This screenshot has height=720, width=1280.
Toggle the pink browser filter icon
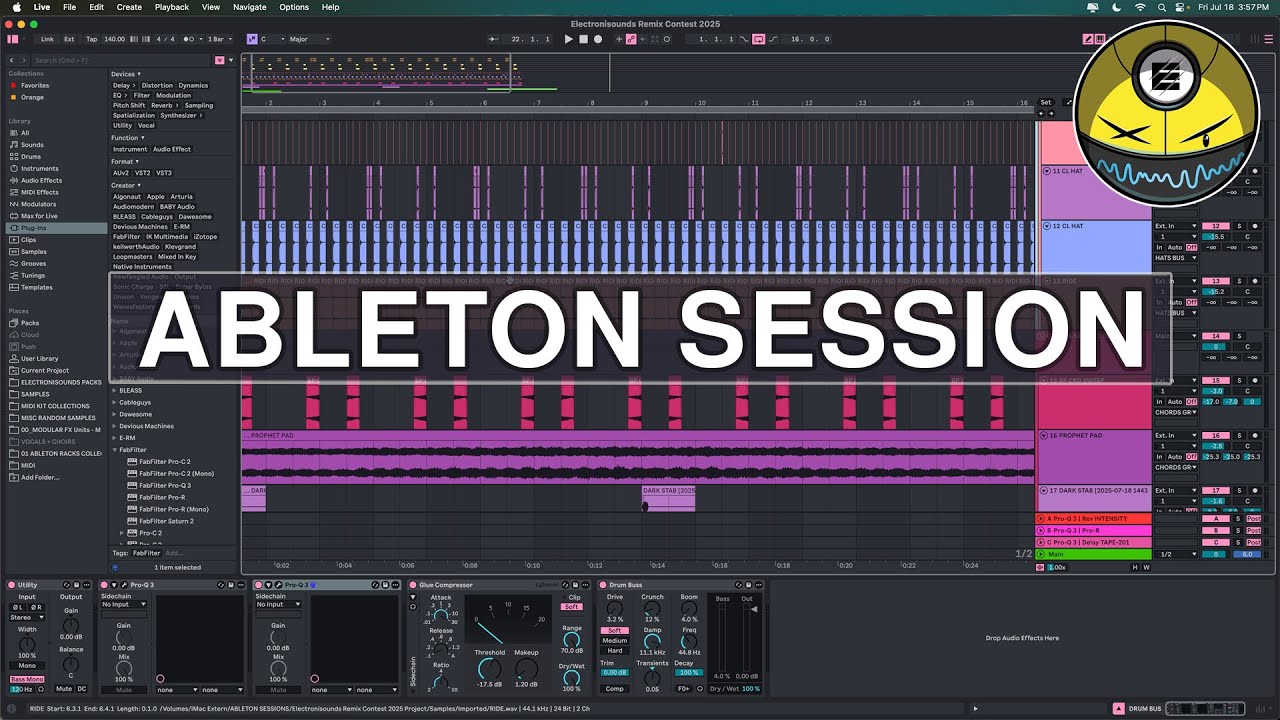[220, 60]
